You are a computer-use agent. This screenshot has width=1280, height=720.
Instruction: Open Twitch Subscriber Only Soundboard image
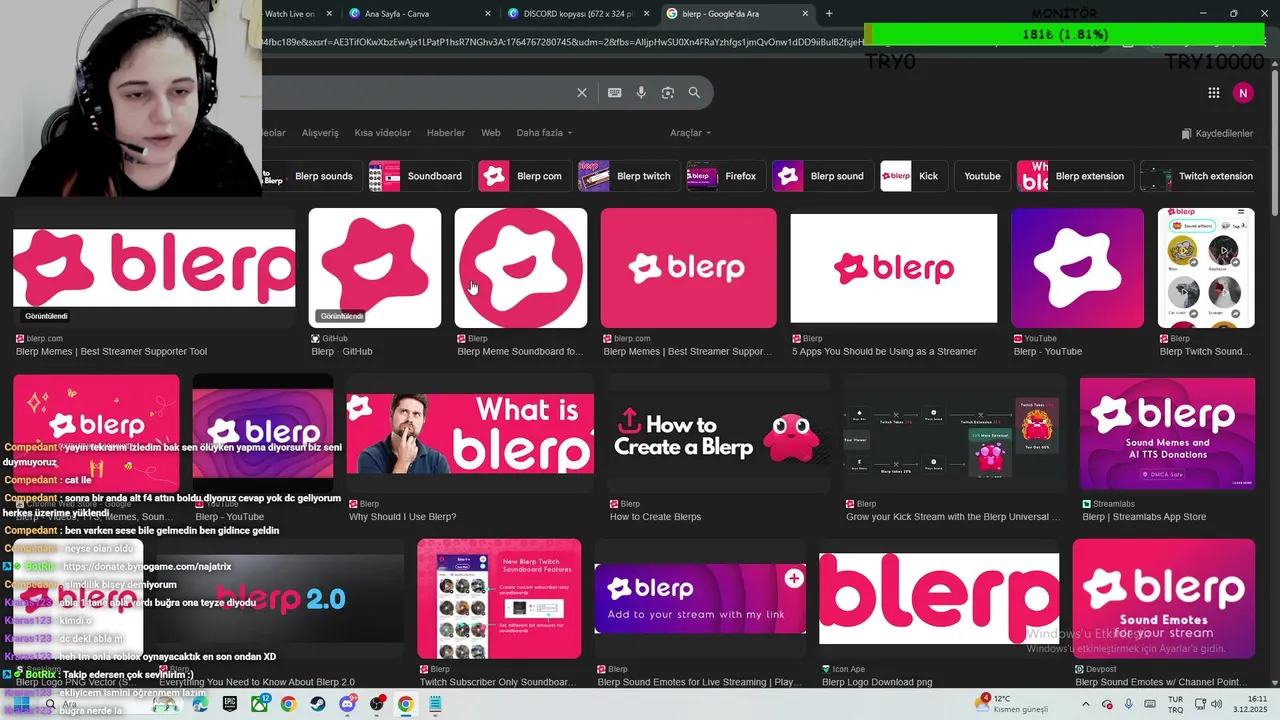(x=499, y=598)
